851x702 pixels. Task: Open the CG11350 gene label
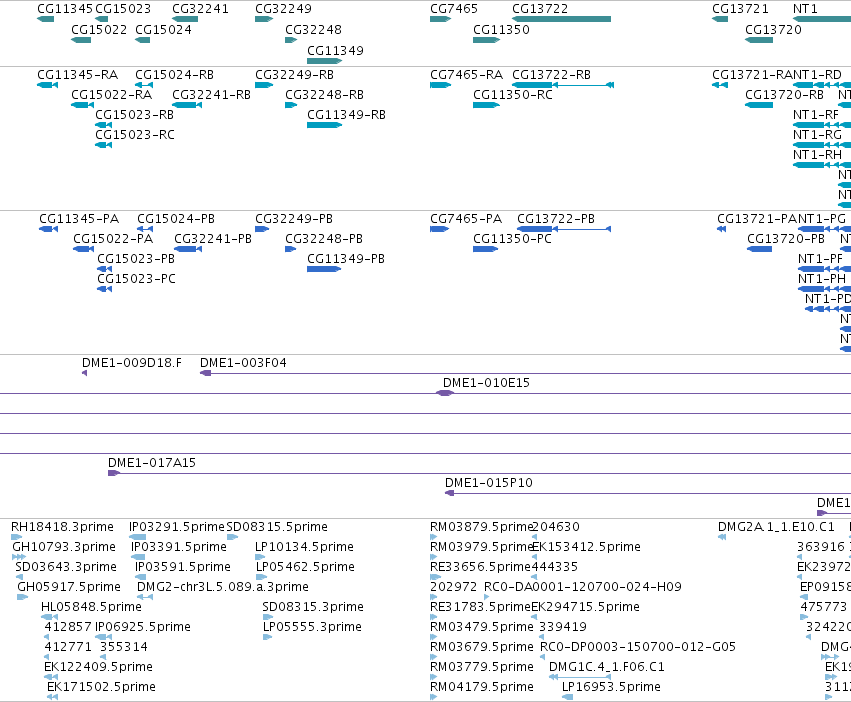[501, 30]
